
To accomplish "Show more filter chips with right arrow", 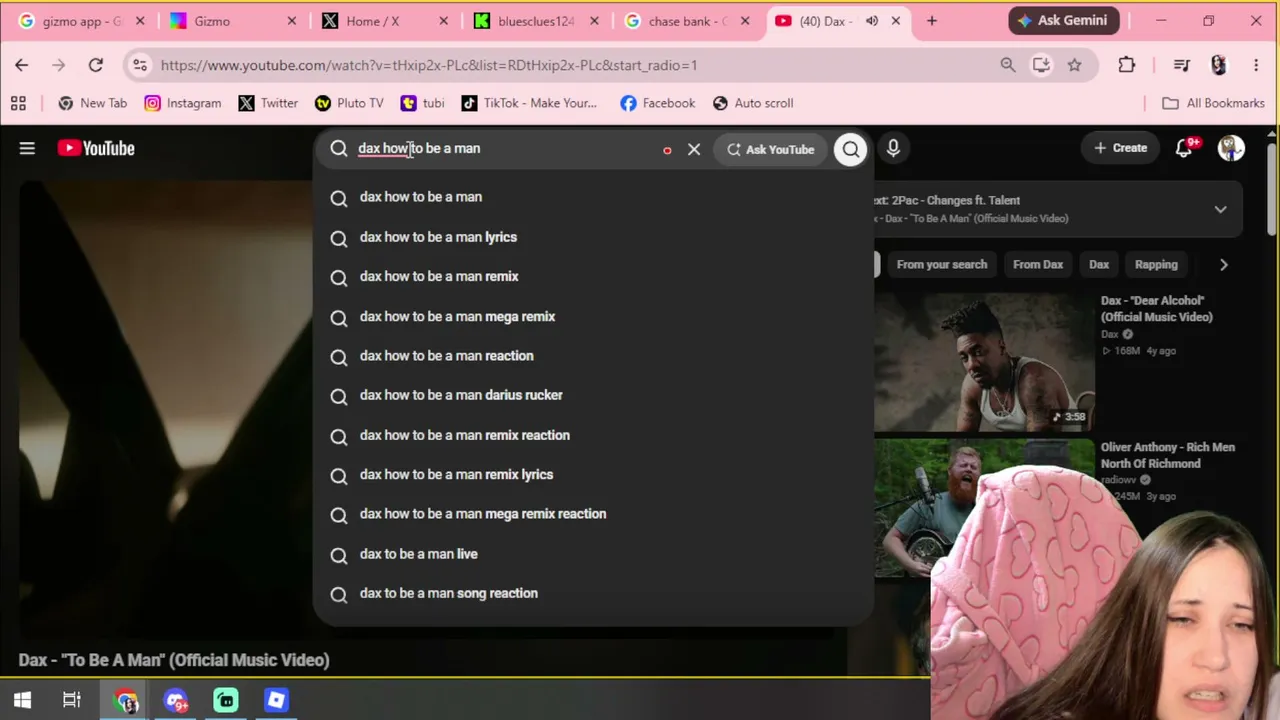I will [x=1223, y=265].
